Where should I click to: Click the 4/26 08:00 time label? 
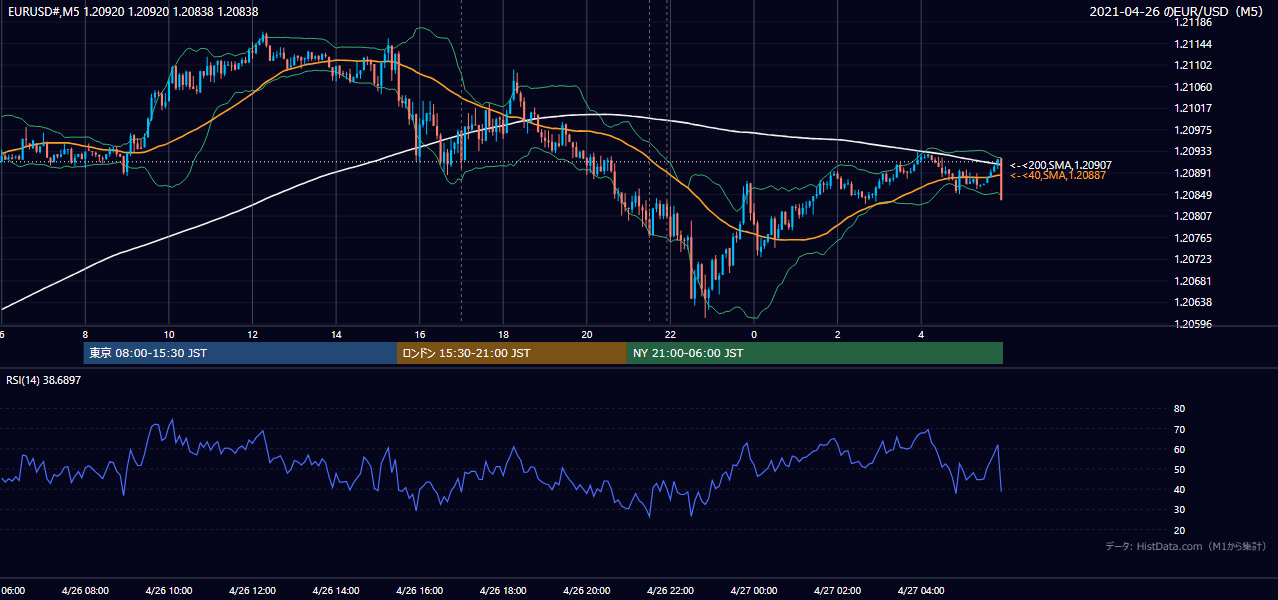(85, 590)
